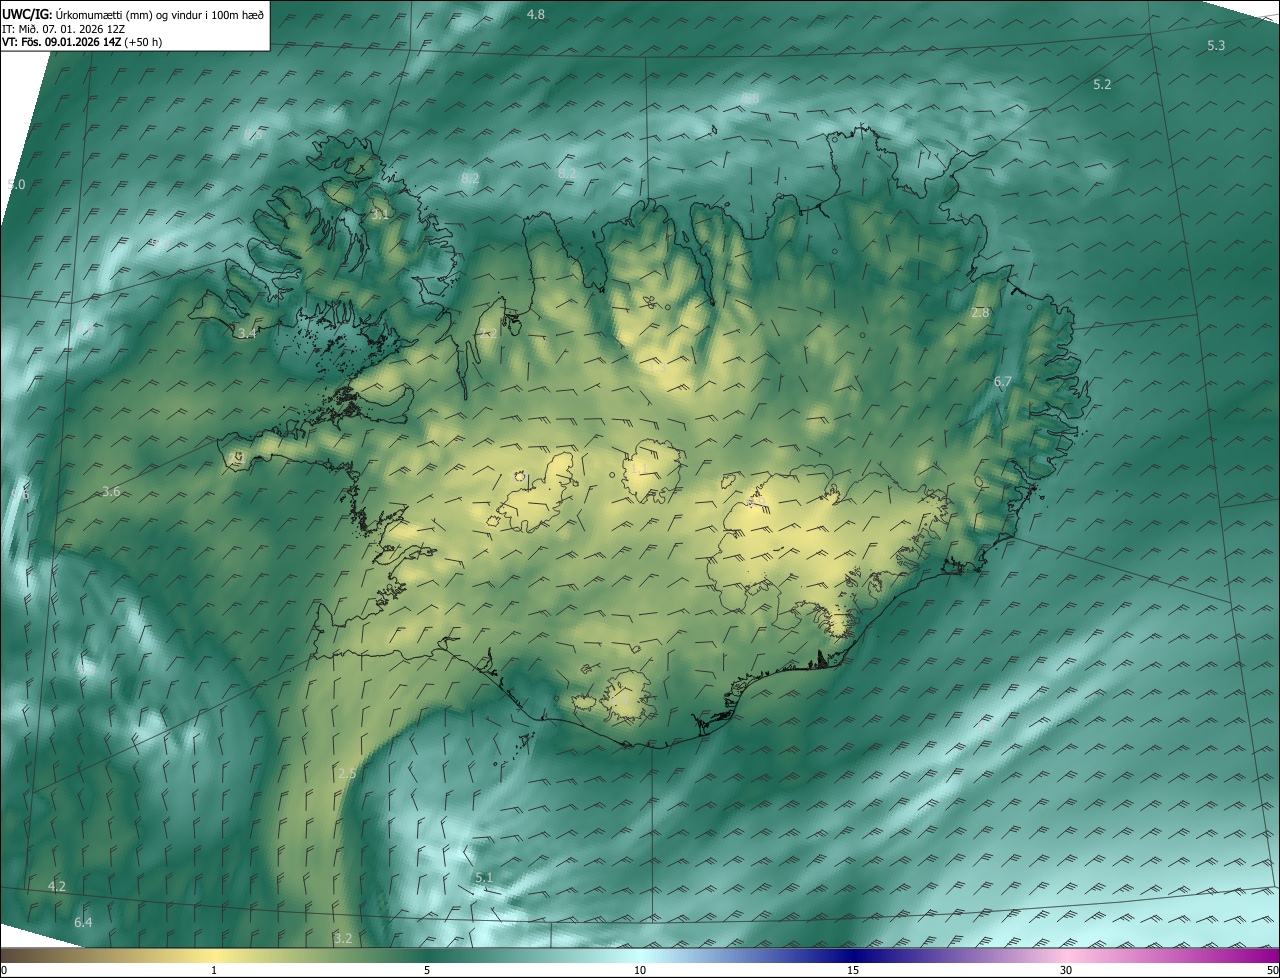Click the 5.1 value label on the map

(484, 877)
